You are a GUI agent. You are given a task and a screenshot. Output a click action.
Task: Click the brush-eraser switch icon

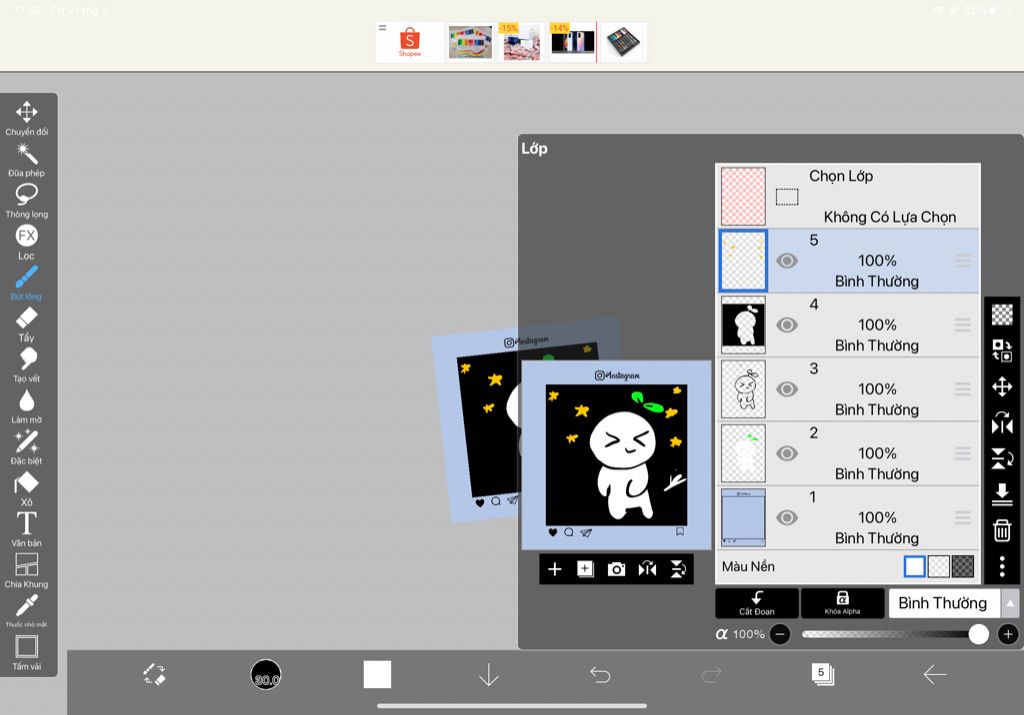click(x=155, y=675)
